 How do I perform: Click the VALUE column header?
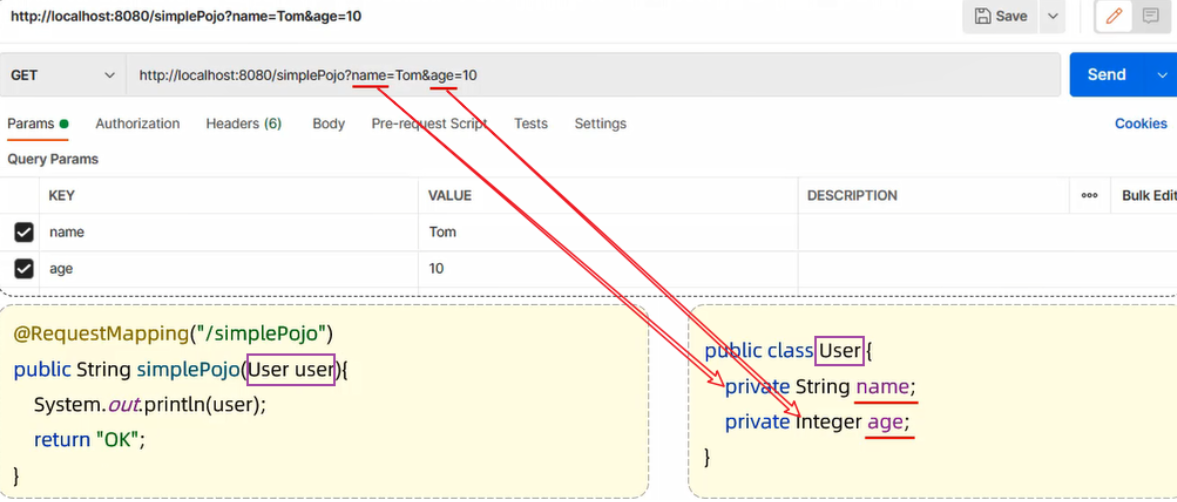tap(450, 196)
